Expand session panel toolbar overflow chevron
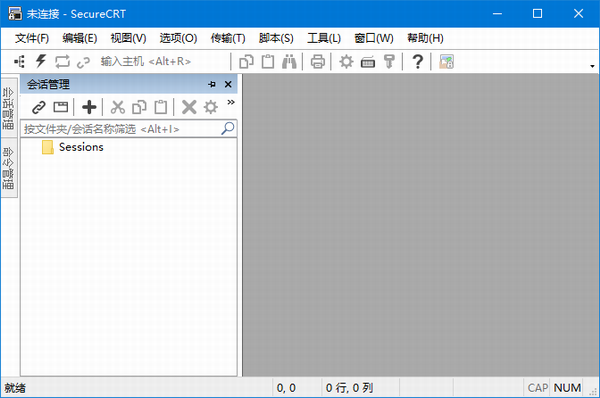Viewport: 600px width, 398px height. pyautogui.click(x=231, y=102)
